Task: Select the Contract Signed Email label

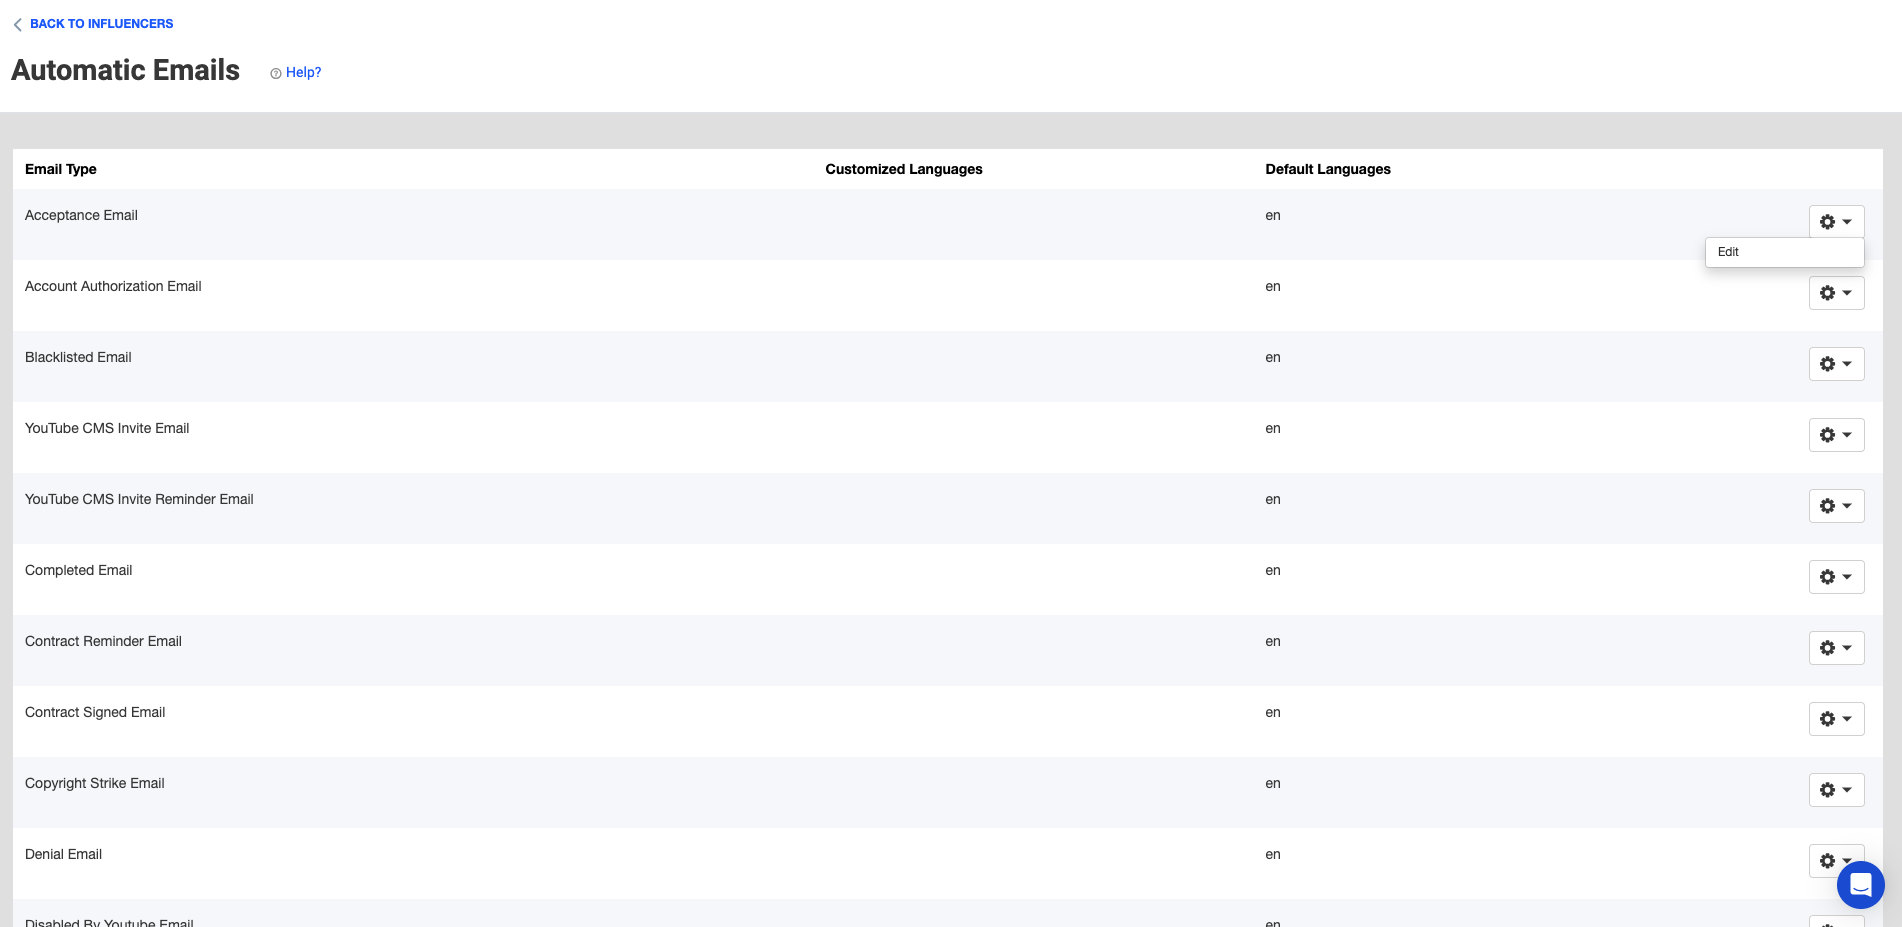Action: pos(95,712)
